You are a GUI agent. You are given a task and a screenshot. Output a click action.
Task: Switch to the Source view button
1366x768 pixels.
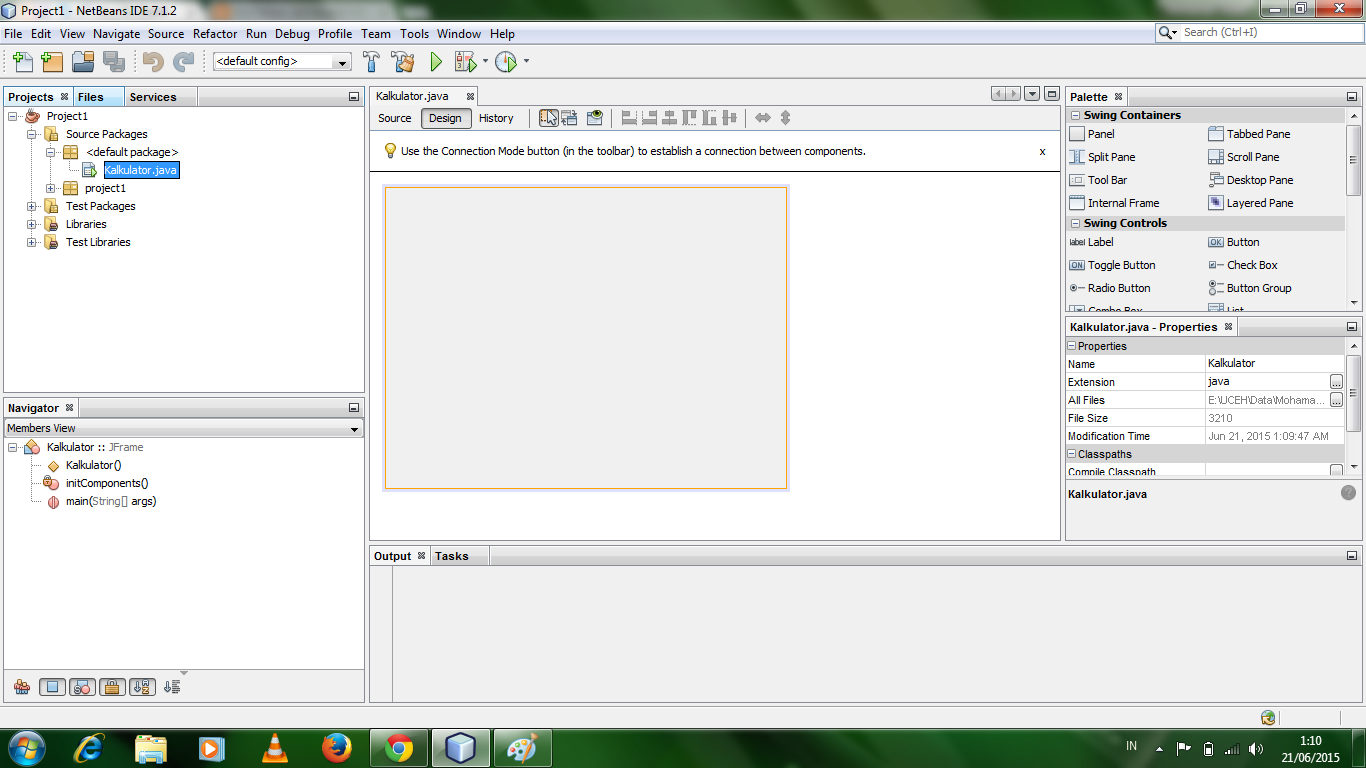(395, 118)
